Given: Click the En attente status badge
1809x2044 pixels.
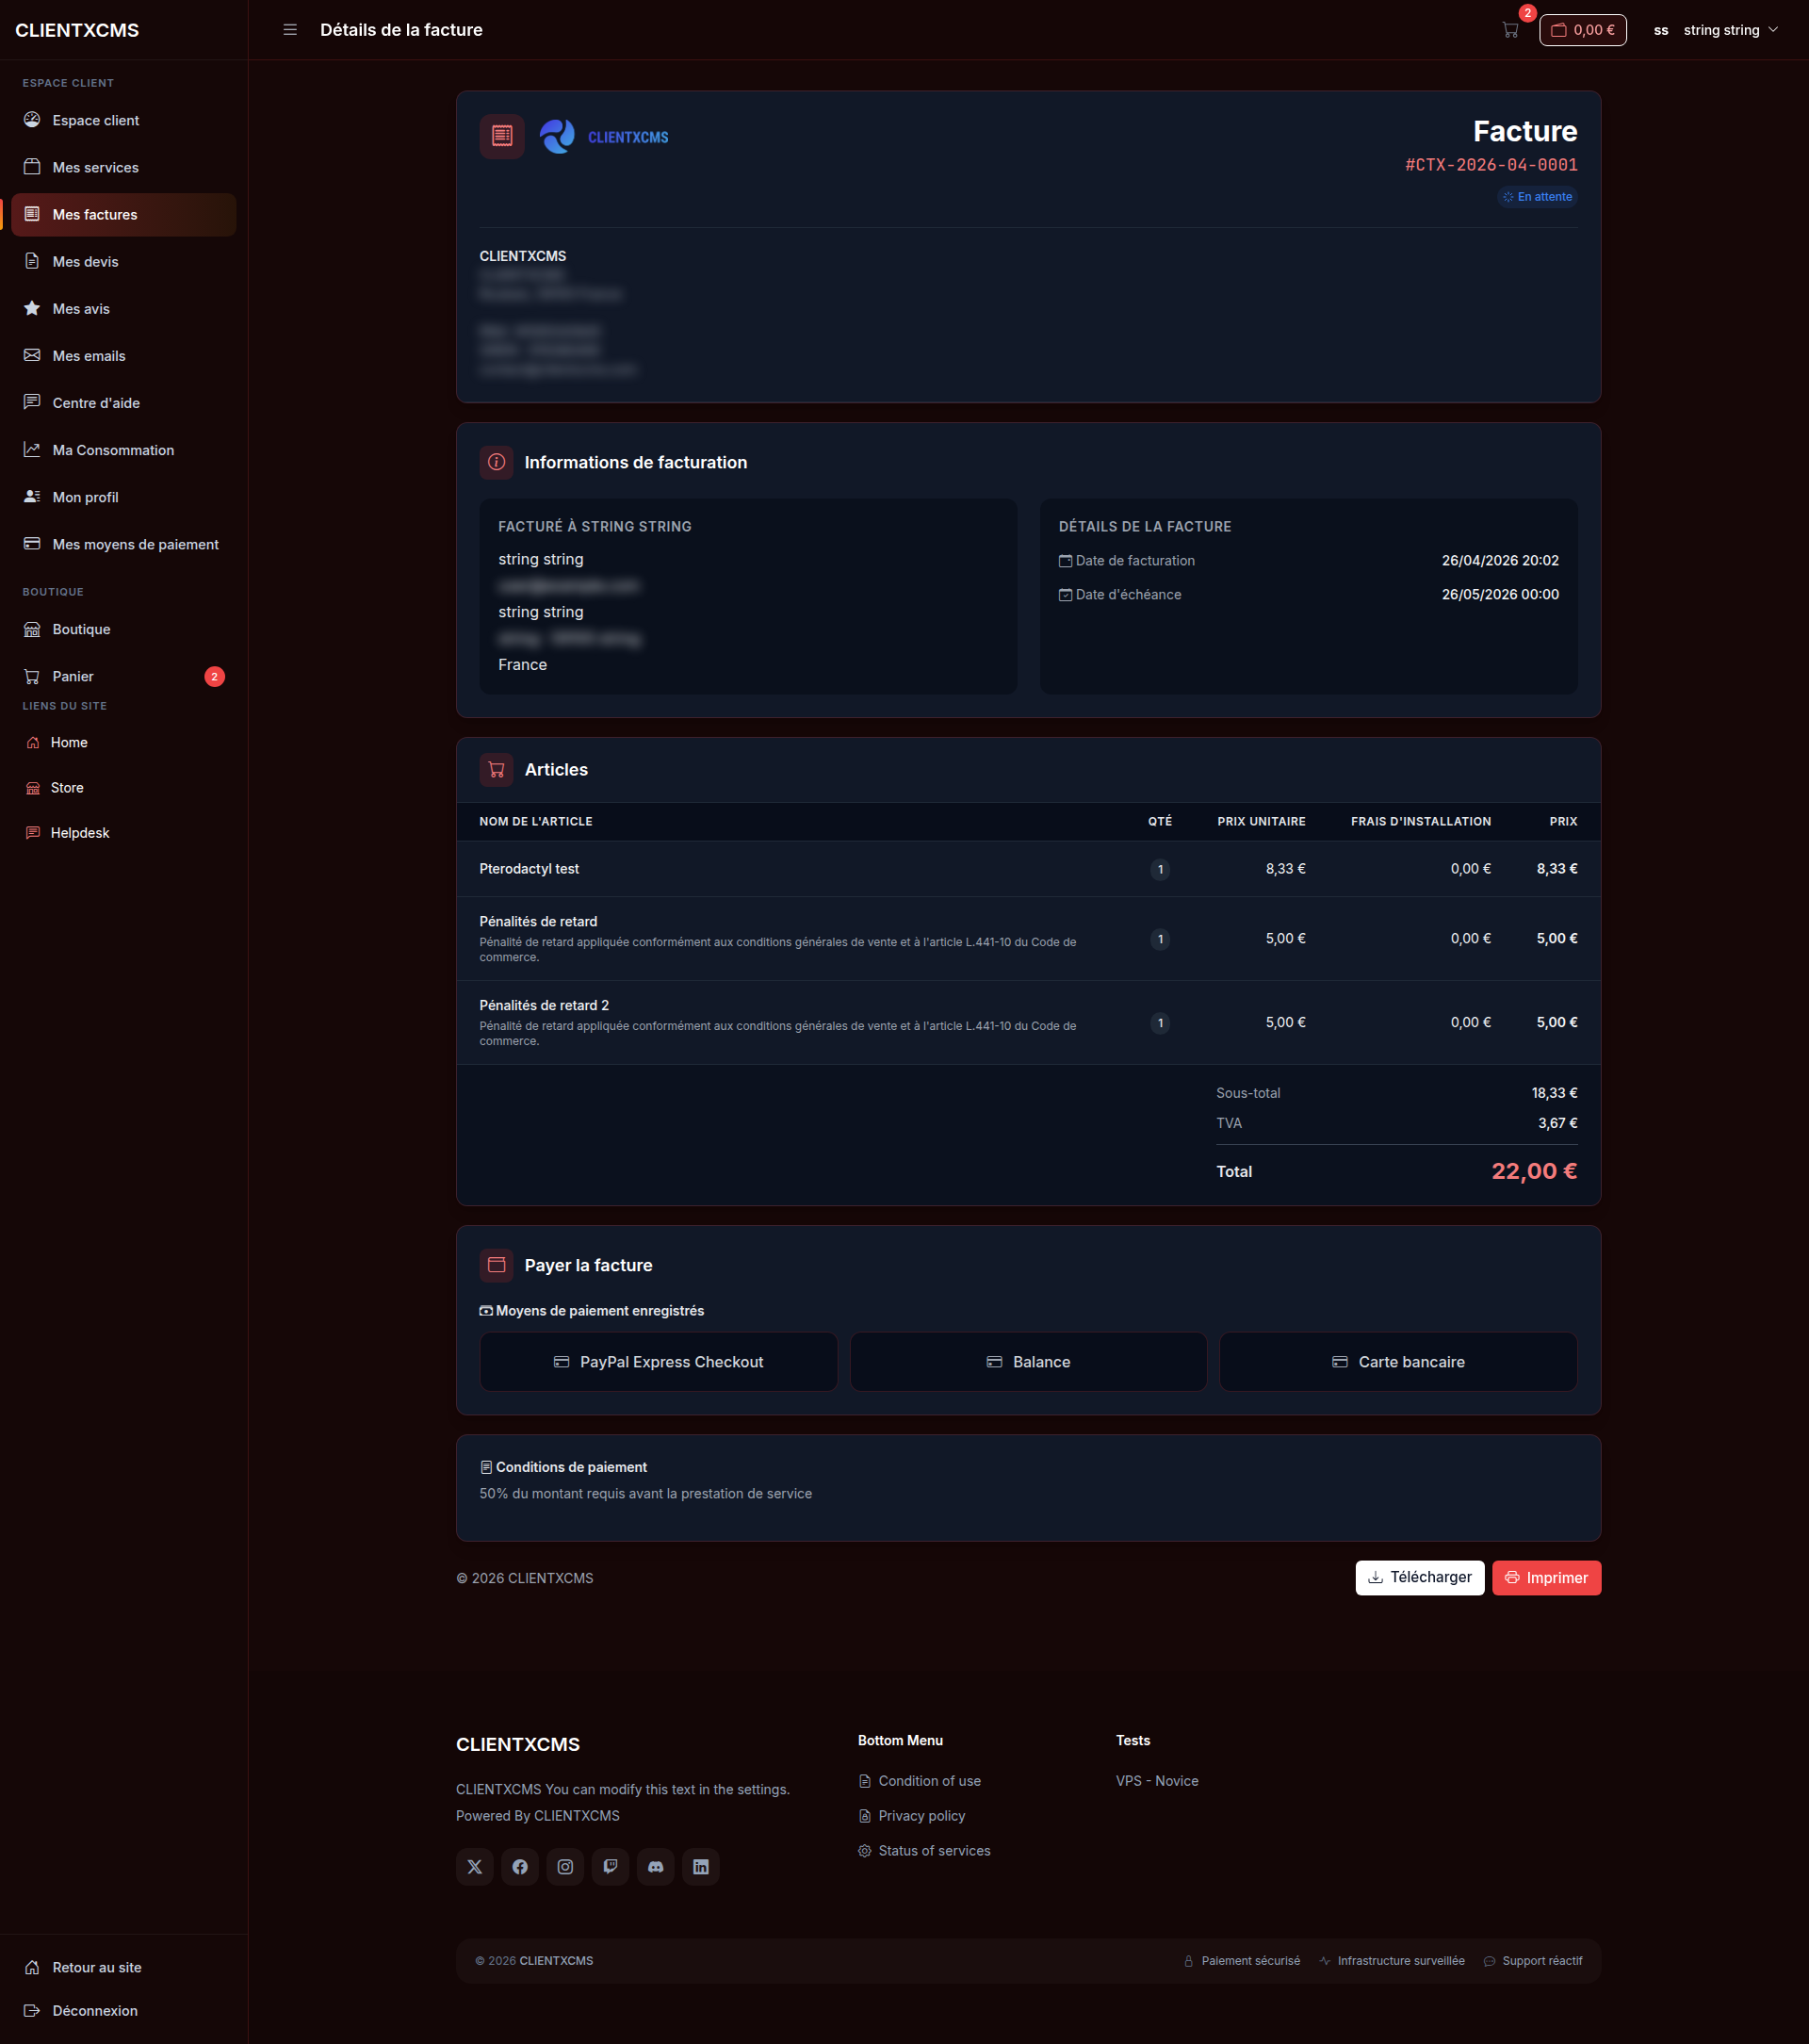Looking at the screenshot, I should tap(1537, 197).
